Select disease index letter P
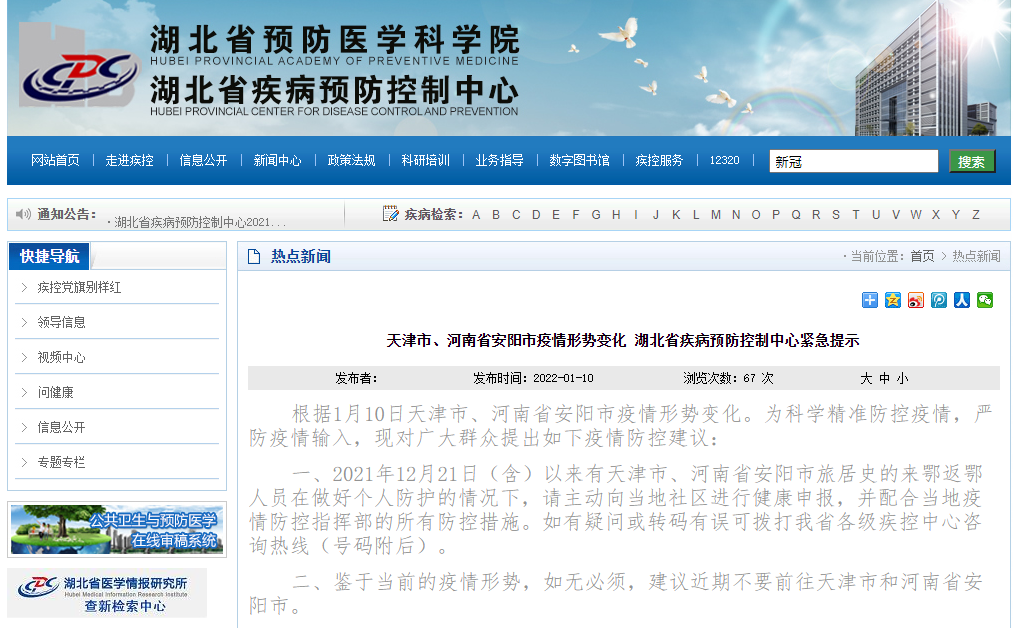 pyautogui.click(x=776, y=215)
